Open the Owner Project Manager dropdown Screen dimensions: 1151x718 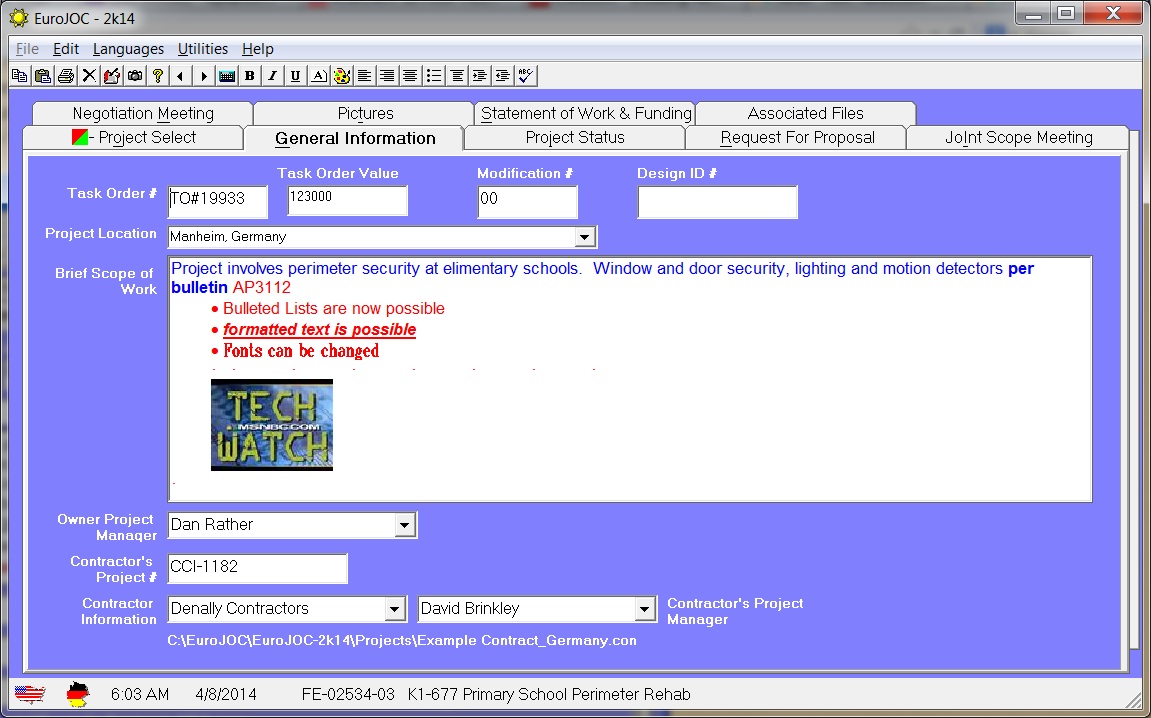coord(404,525)
